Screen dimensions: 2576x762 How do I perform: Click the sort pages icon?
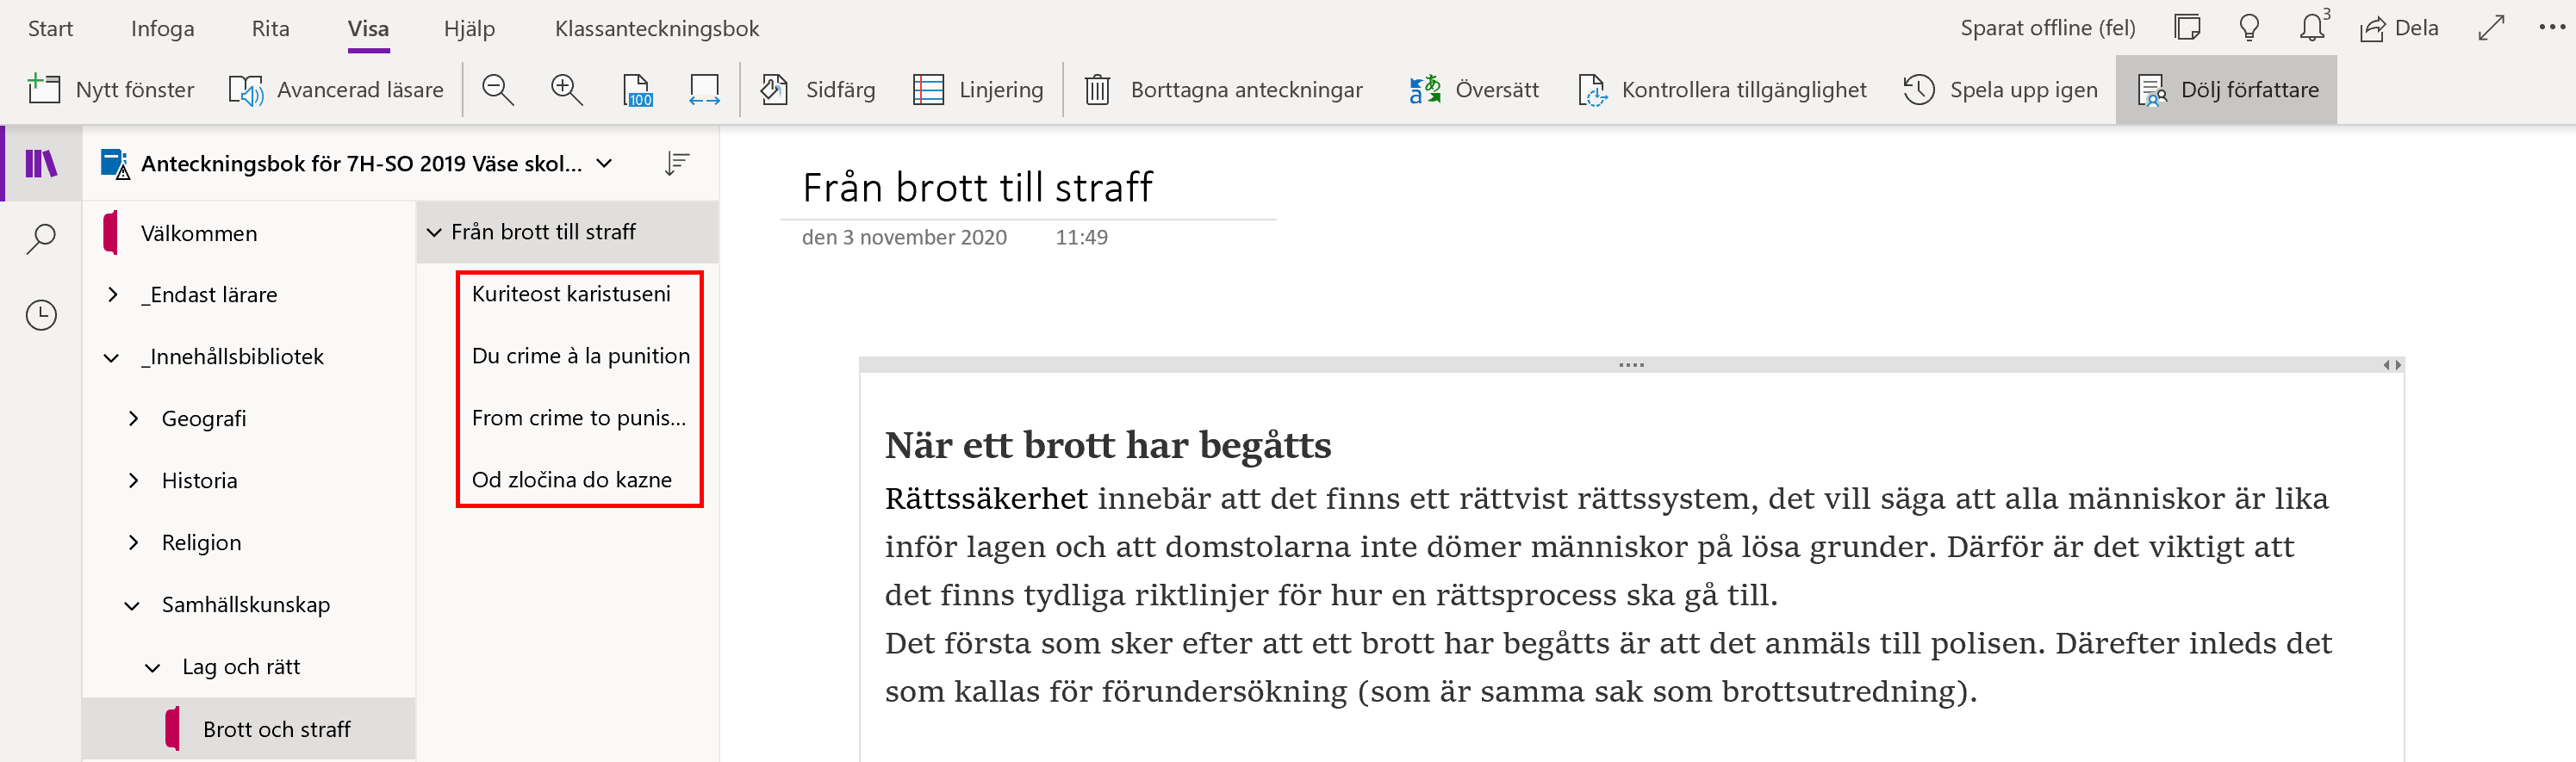[x=677, y=163]
